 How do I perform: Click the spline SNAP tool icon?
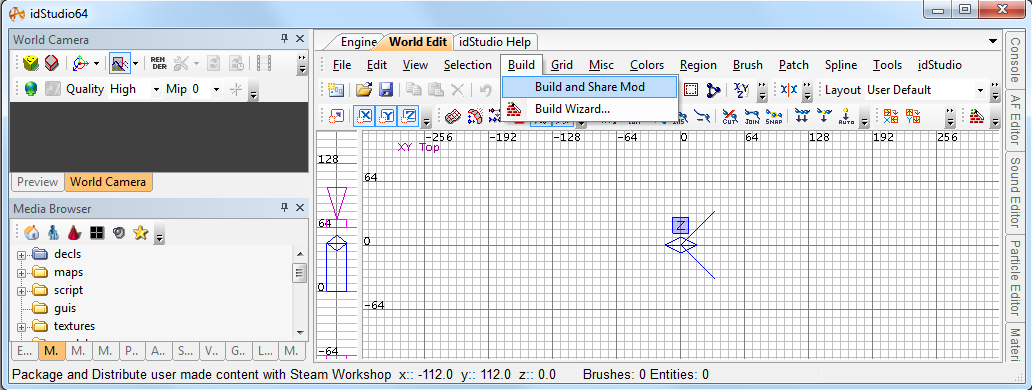pyautogui.click(x=773, y=116)
